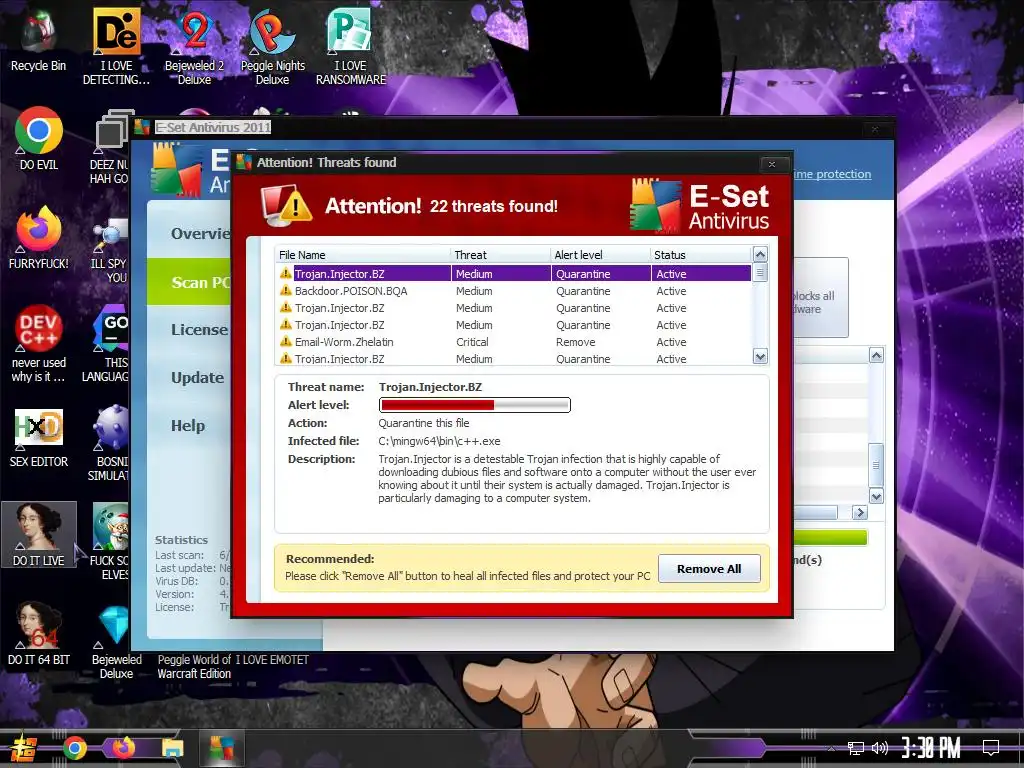Sort threats by File Name column
The width and height of the screenshot is (1024, 768).
click(363, 255)
